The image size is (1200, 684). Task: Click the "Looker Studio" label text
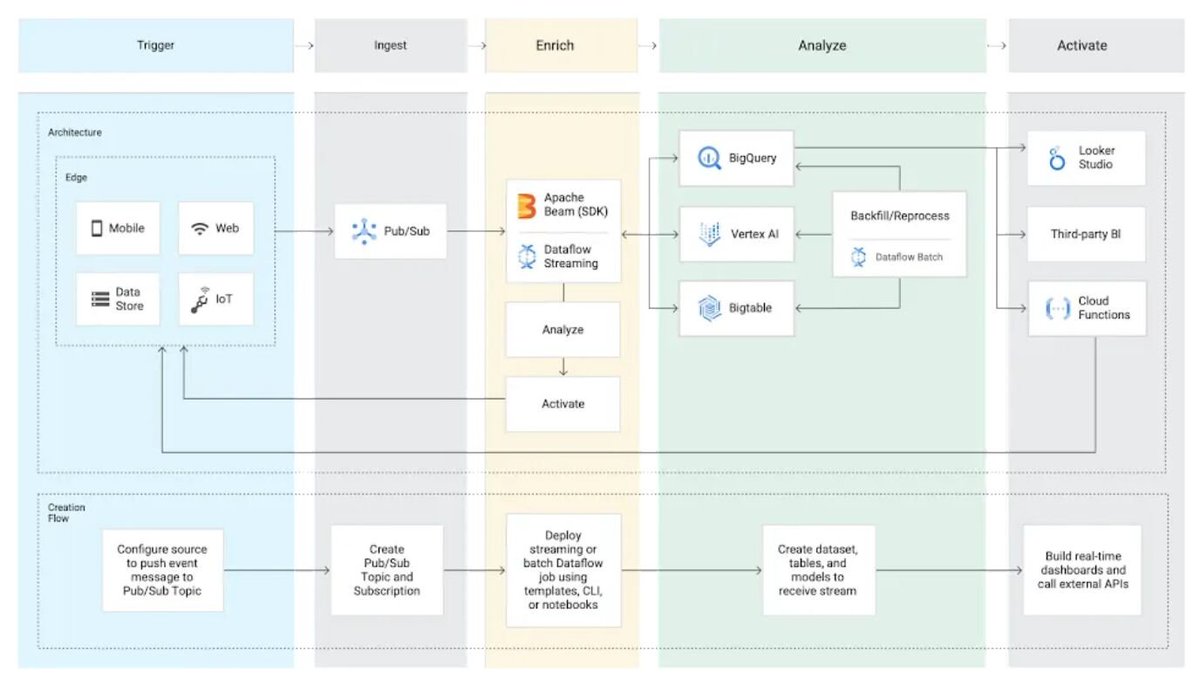tap(1096, 157)
